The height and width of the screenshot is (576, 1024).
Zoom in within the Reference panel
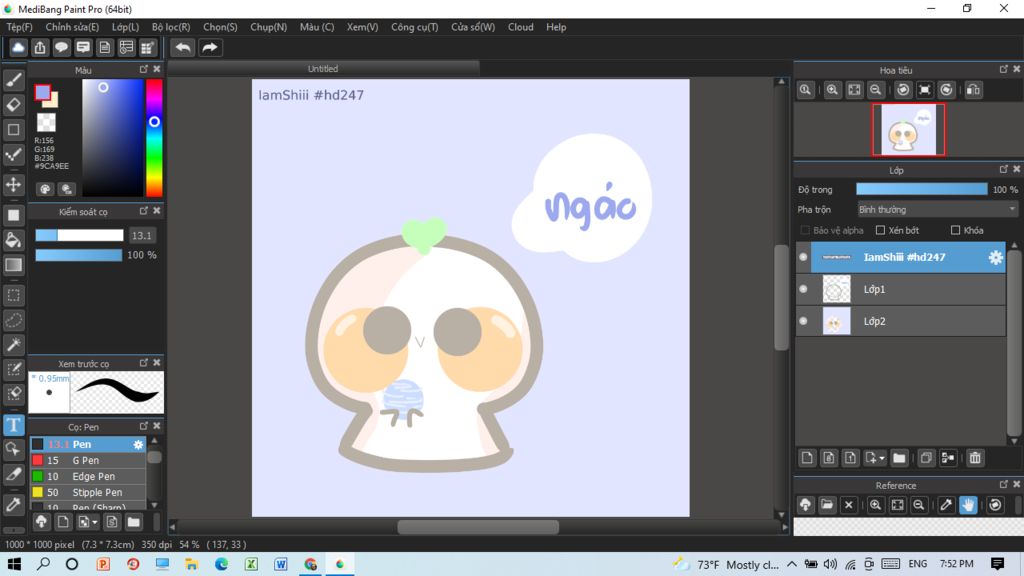click(876, 505)
